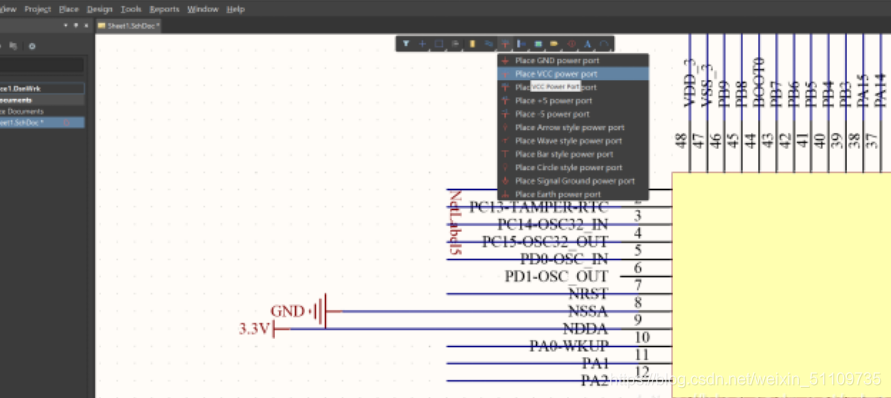Select the 3.3V power port symbol
Screen dimensions: 891x398
tap(264, 329)
